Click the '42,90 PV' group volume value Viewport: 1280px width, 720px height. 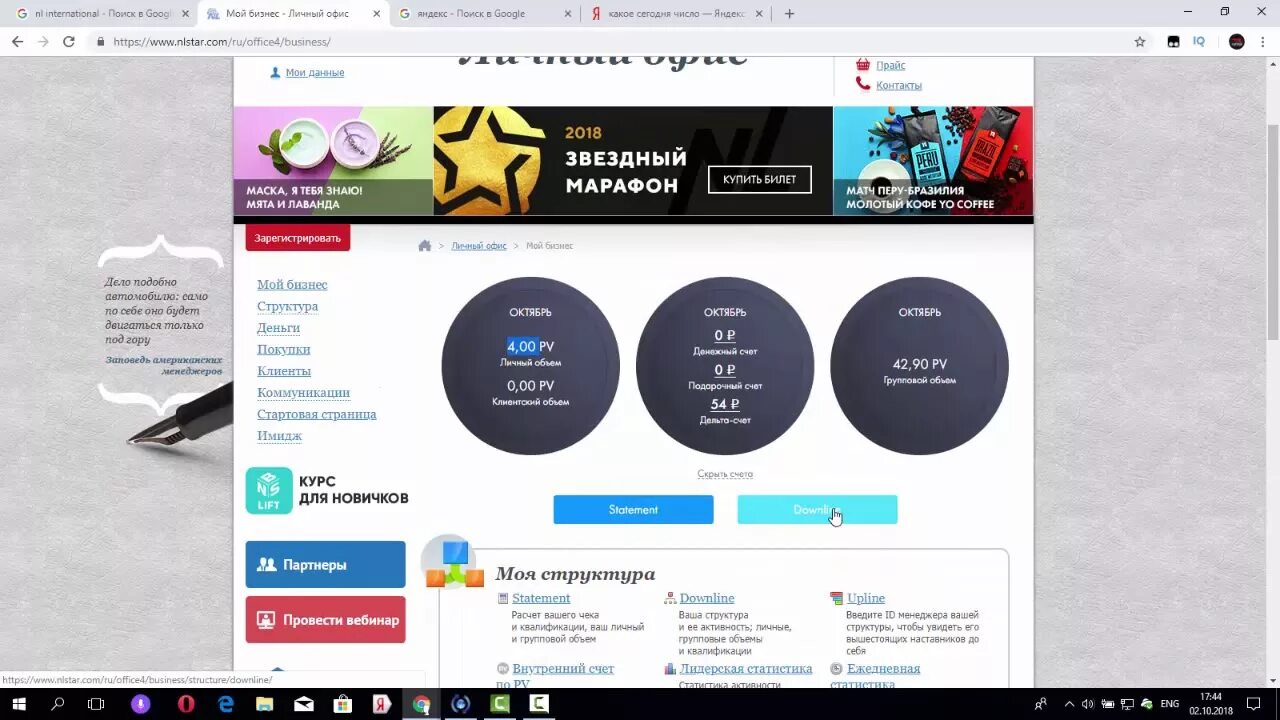tap(920, 365)
